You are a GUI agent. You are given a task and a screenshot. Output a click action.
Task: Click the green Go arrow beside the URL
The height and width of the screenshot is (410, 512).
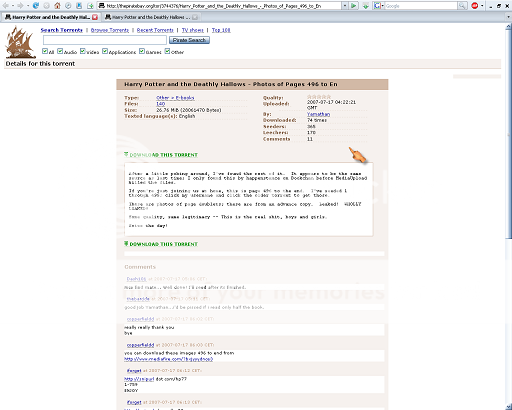pyautogui.click(x=353, y=6)
